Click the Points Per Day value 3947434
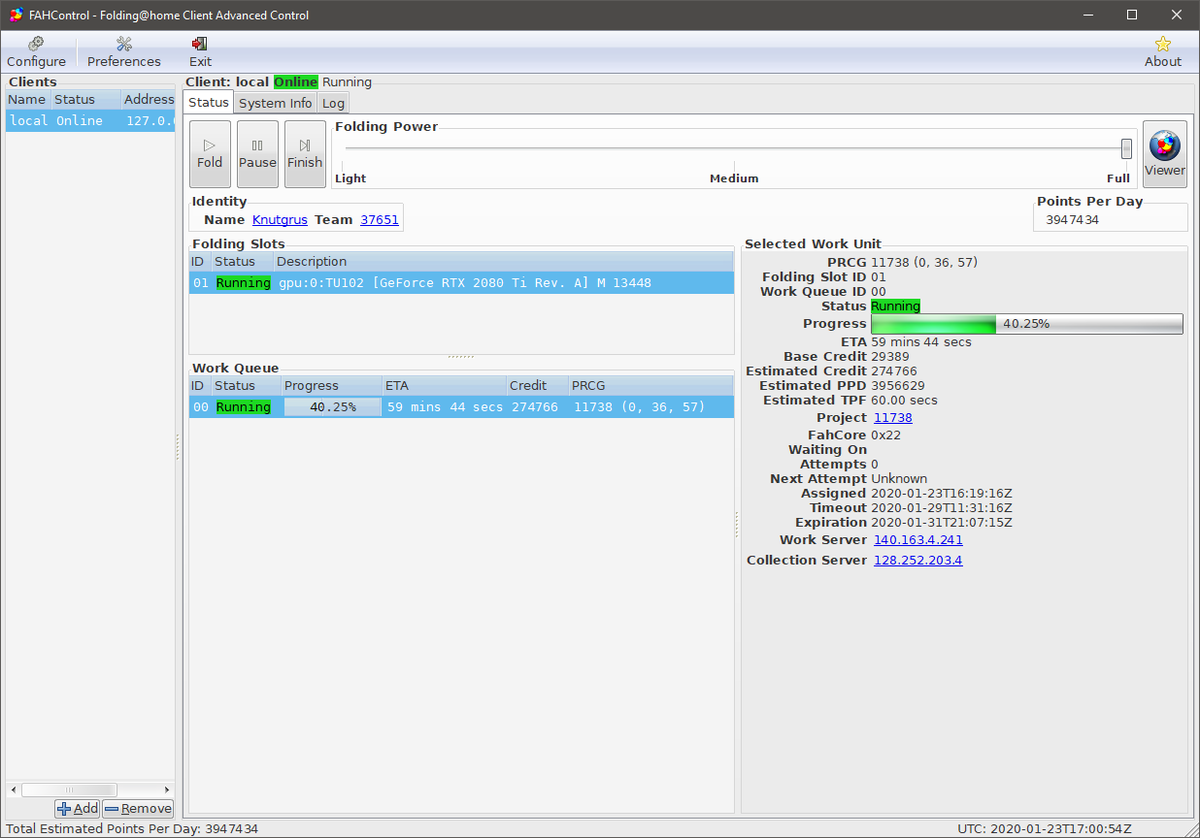This screenshot has width=1200, height=838. click(1072, 220)
